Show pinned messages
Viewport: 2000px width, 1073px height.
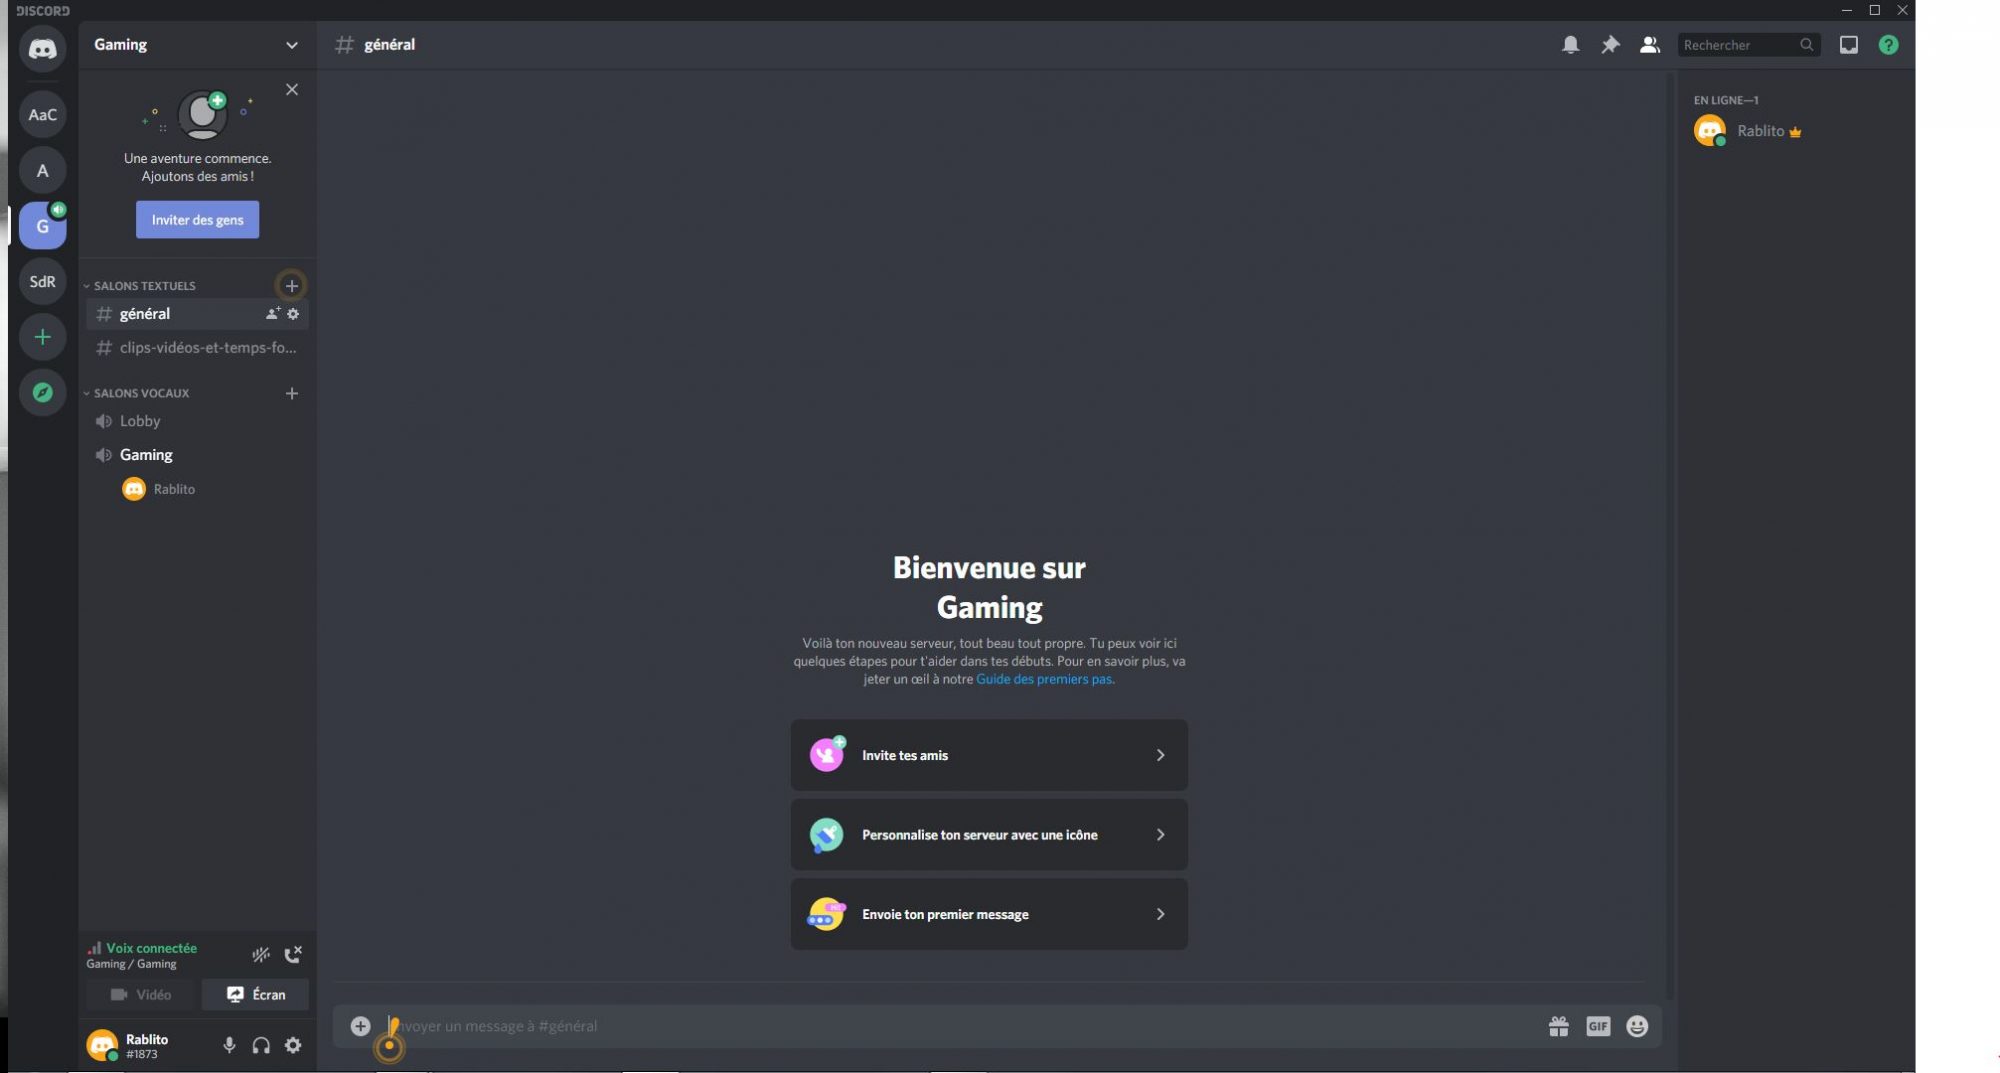pos(1610,45)
